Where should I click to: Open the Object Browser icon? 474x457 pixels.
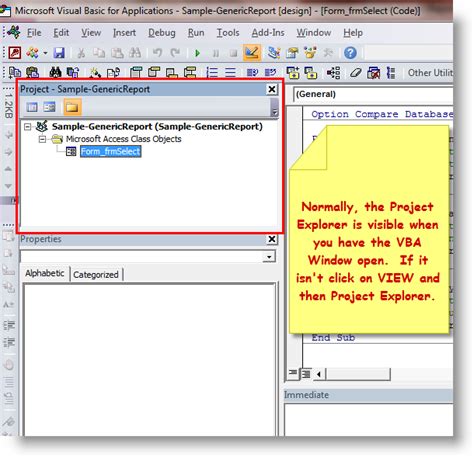310,53
